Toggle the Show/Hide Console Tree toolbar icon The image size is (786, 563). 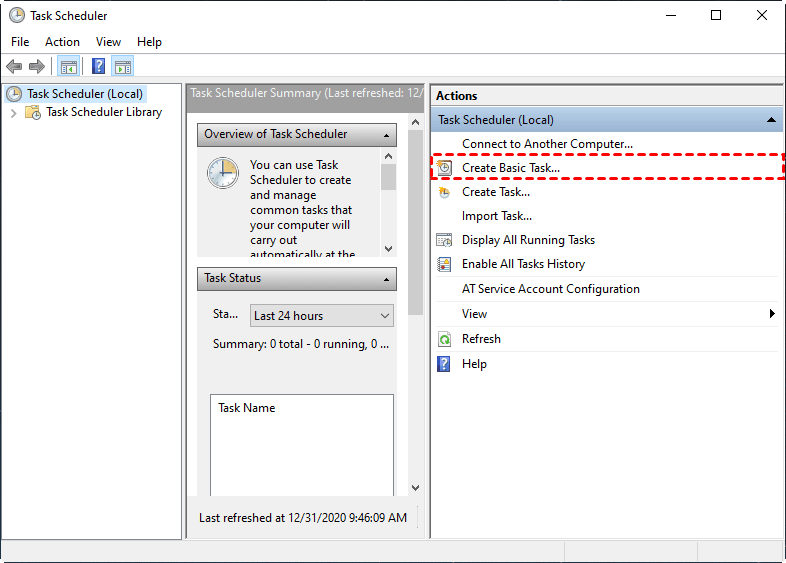(x=69, y=67)
